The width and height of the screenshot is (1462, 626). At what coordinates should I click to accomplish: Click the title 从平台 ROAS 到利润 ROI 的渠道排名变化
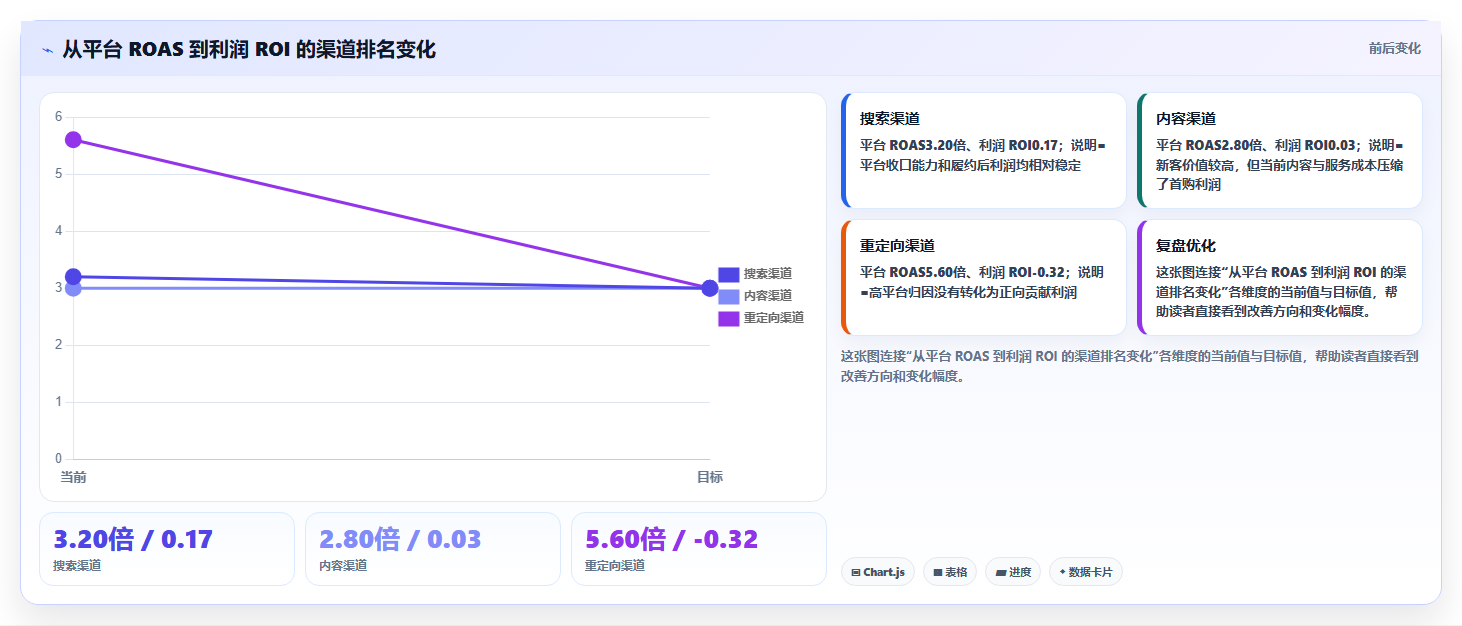(249, 49)
